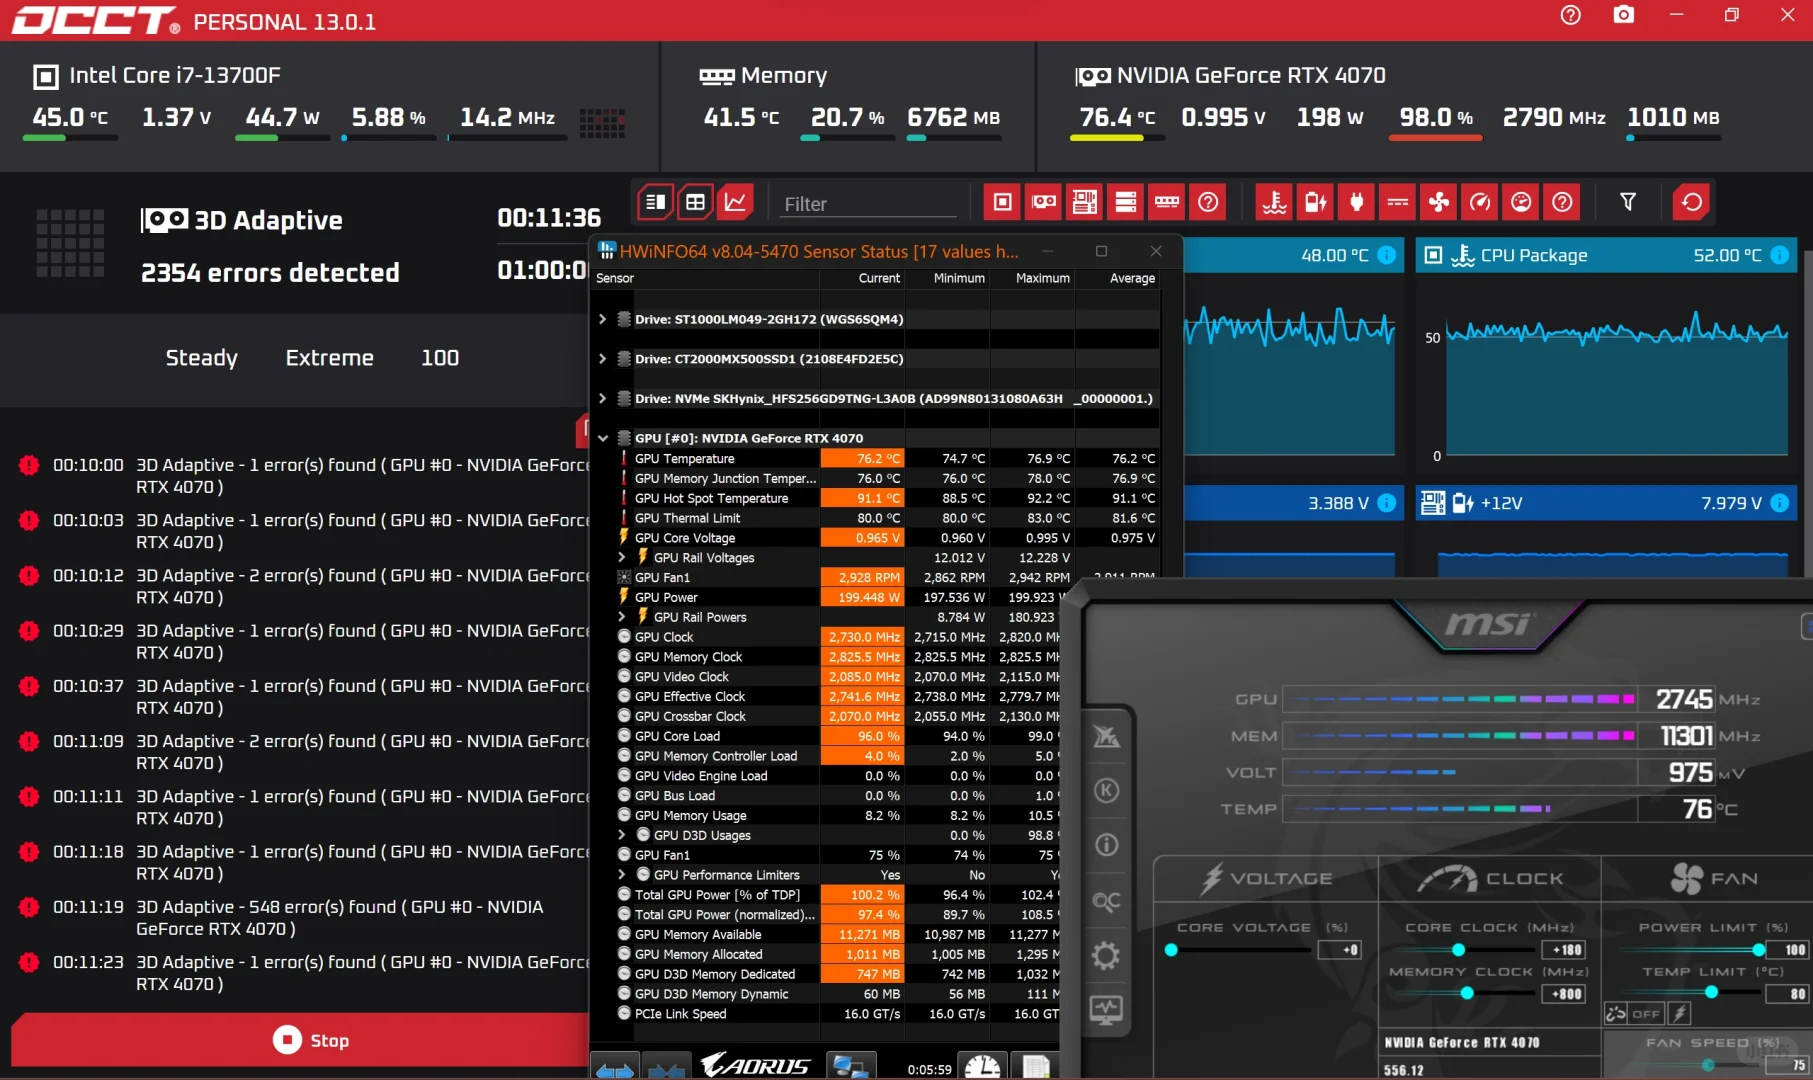Toggle the GPU sensor filter icon
This screenshot has height=1080, width=1813.
[1043, 203]
